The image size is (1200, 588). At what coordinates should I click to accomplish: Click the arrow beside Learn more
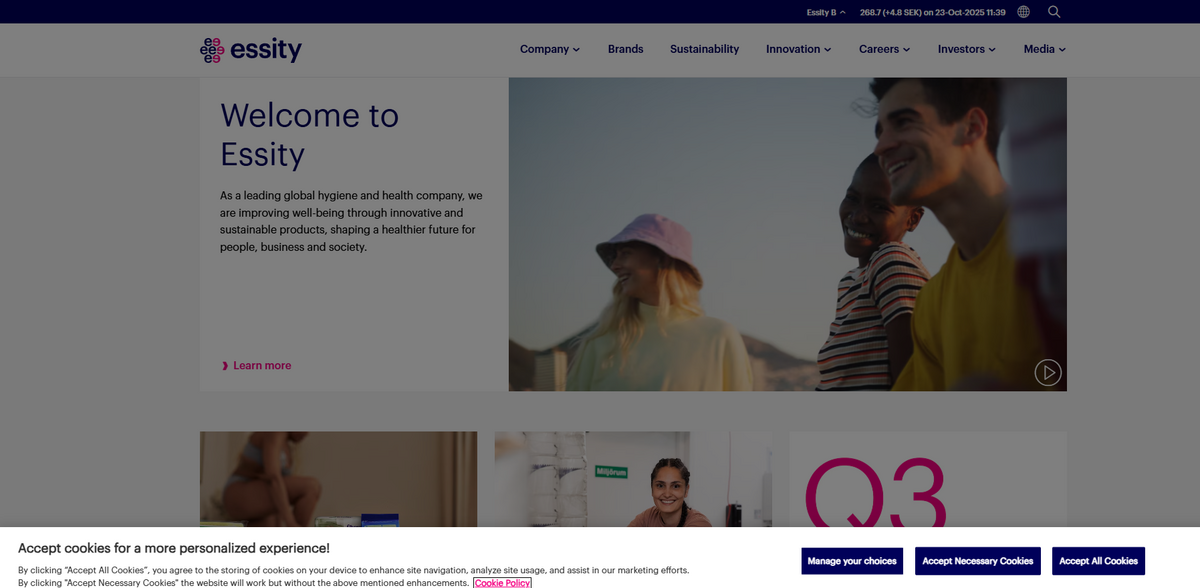click(225, 366)
